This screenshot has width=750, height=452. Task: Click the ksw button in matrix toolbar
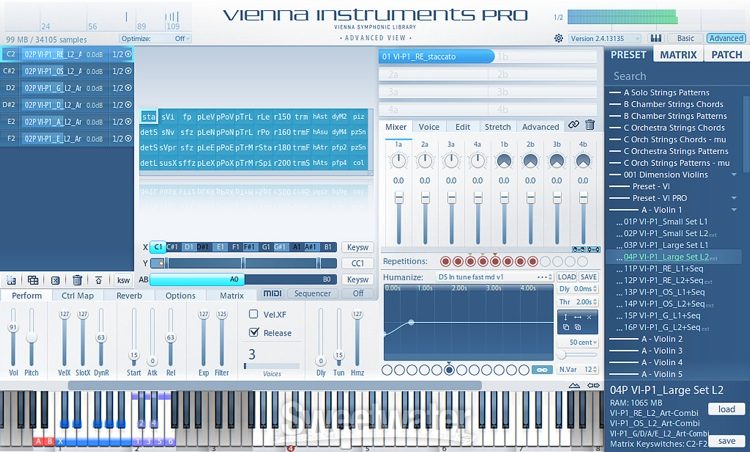[x=123, y=280]
